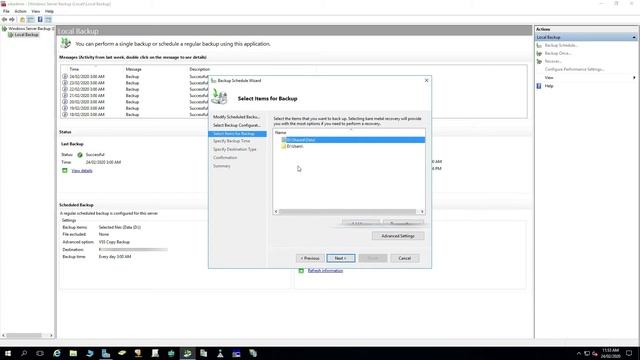Click the active Windows Server Backup taskbar icon
Viewport: 640px width, 360px height.
187,353
